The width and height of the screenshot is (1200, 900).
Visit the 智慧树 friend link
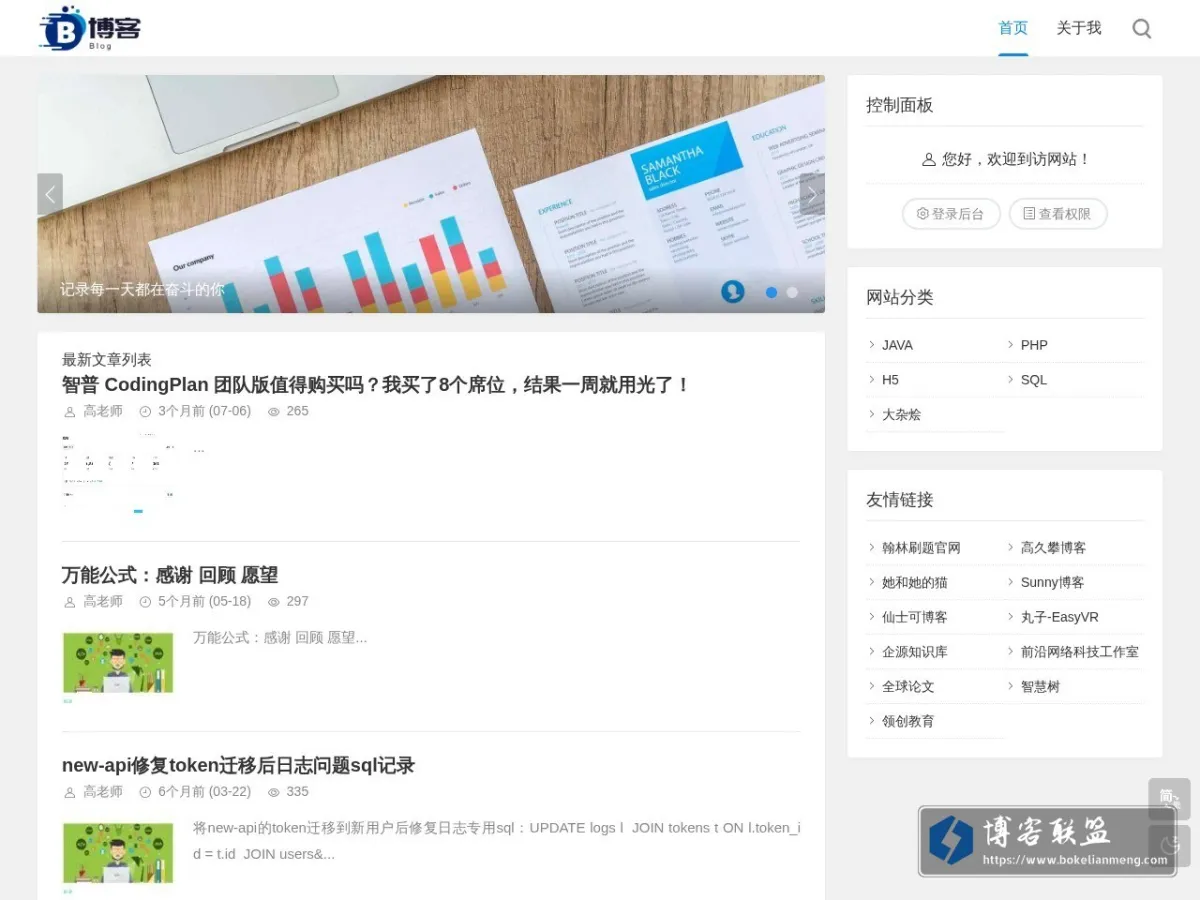click(1040, 686)
